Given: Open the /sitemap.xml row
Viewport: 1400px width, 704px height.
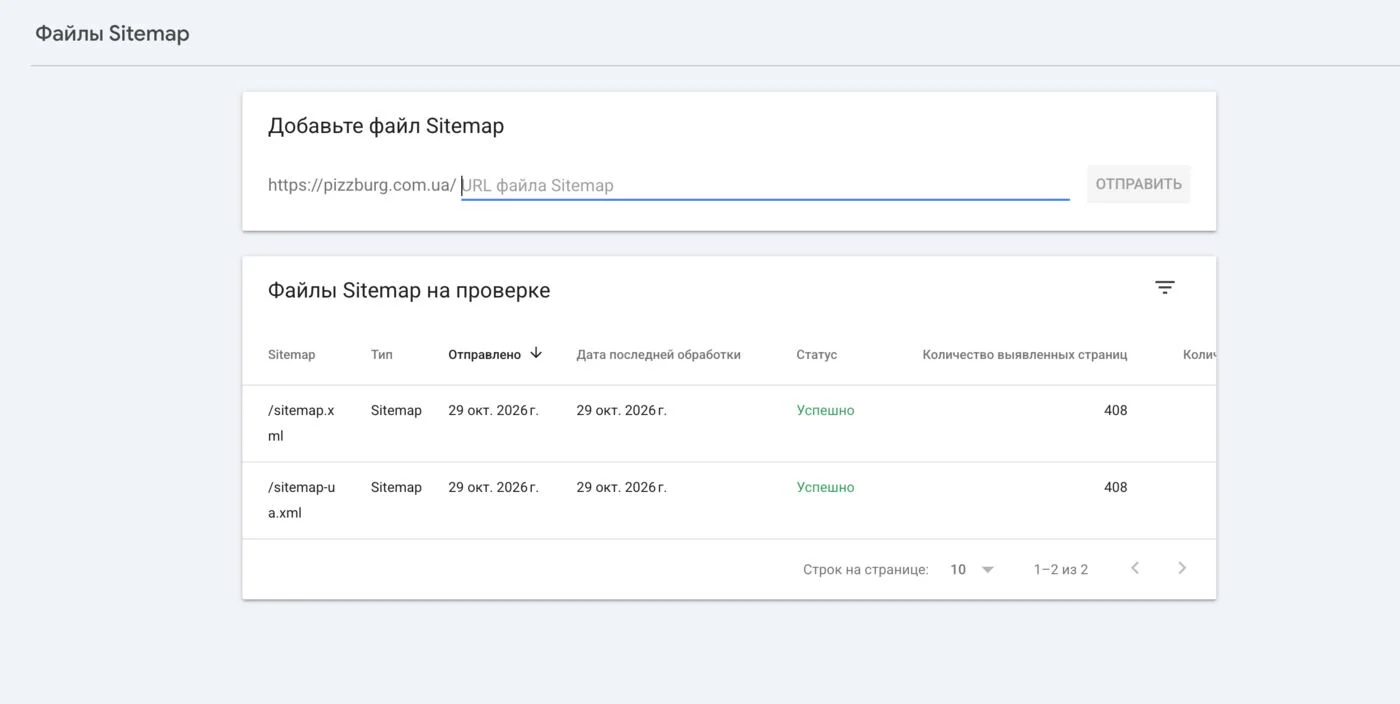Looking at the screenshot, I should click(729, 423).
